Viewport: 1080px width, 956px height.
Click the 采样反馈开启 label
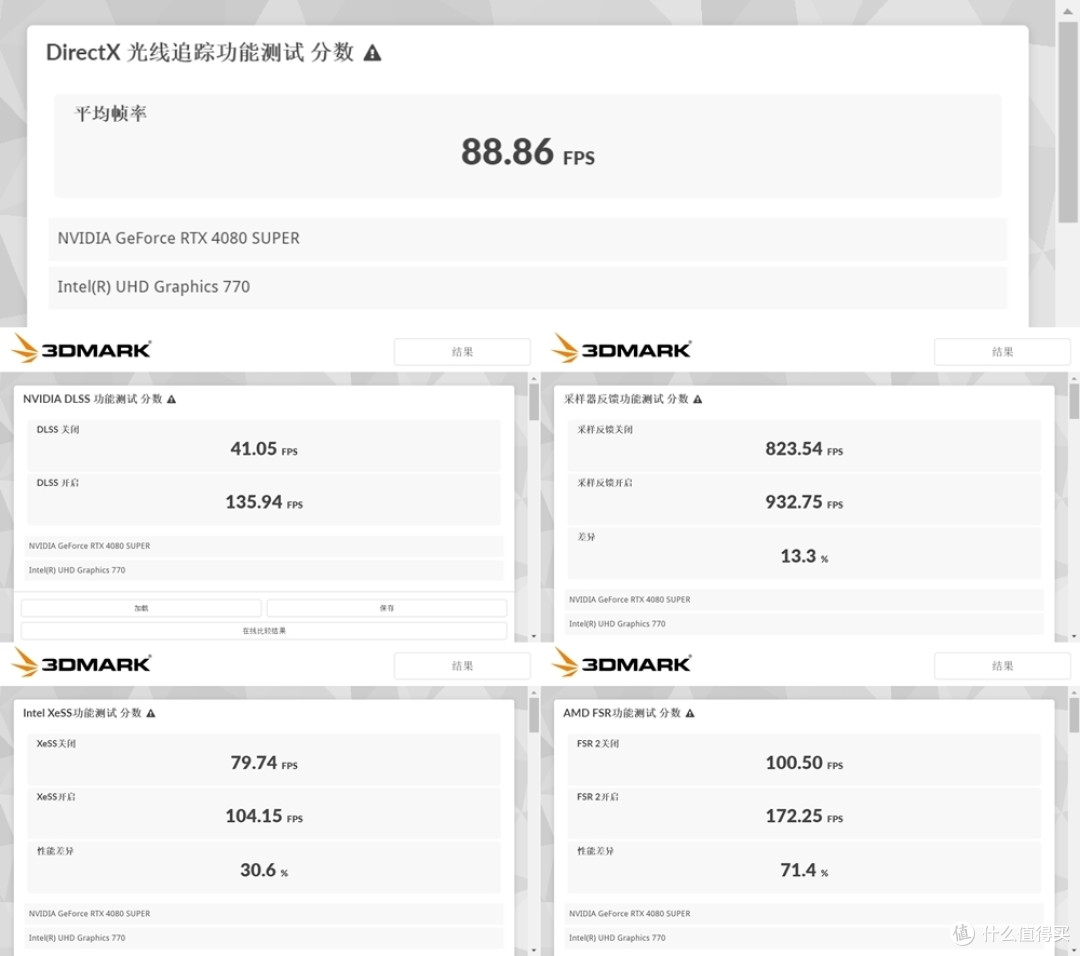(x=605, y=483)
